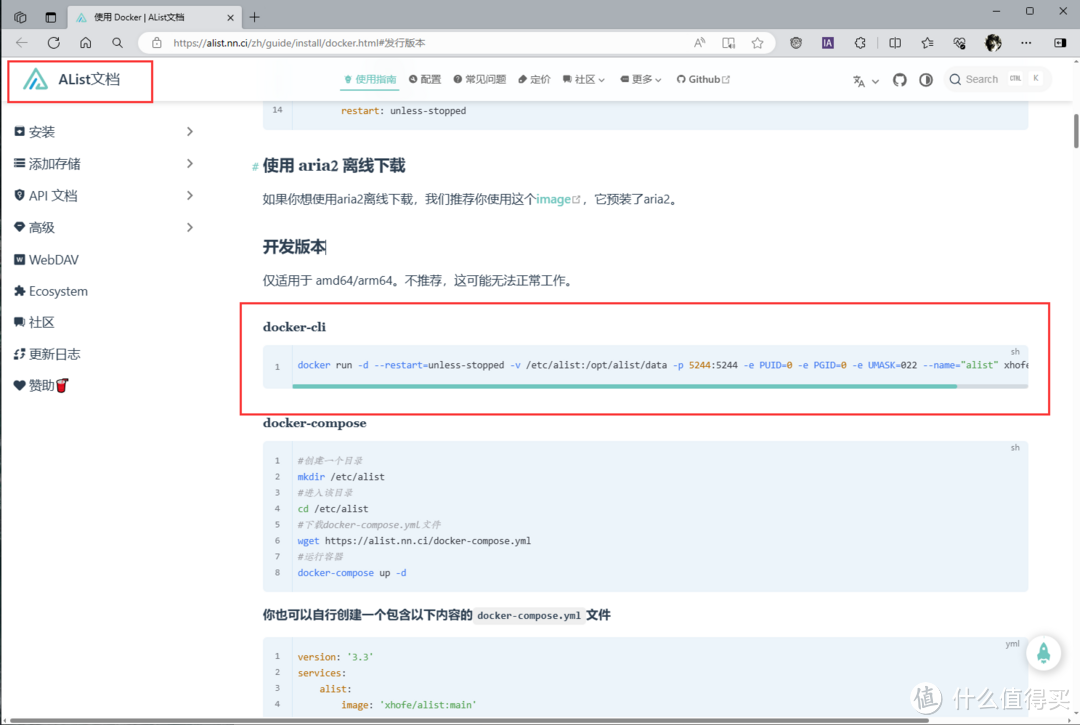This screenshot has width=1080, height=725.
Task: Open the 社区 navbar dropdown
Action: 584,79
